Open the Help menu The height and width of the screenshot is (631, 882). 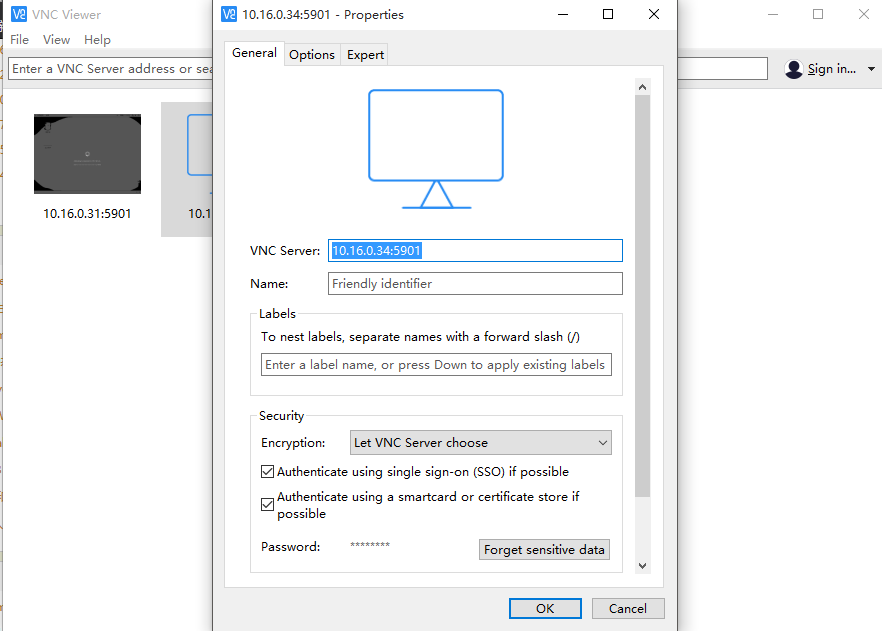(x=97, y=39)
